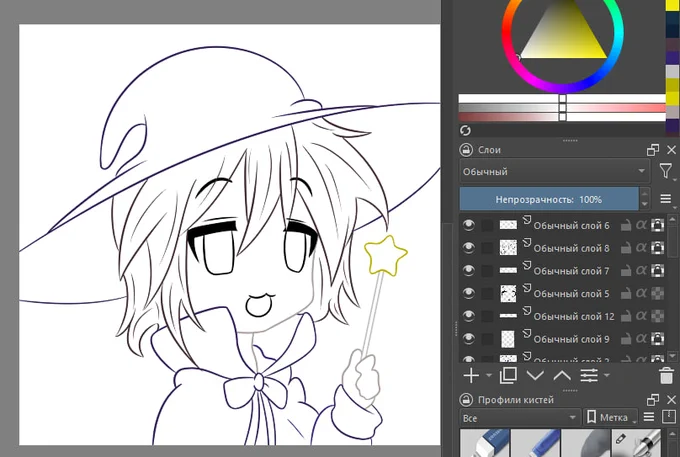The width and height of the screenshot is (680, 457).
Task: Click the thumbnail of Обычный слой 5
Action: [x=508, y=294]
